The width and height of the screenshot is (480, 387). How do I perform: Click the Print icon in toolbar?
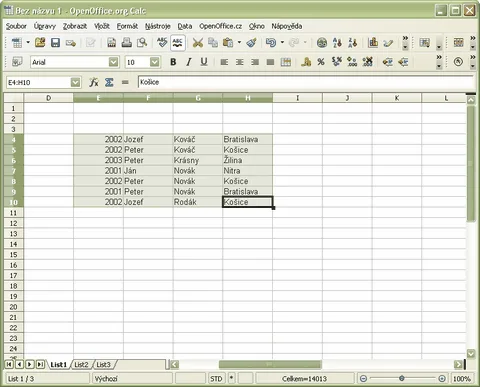pos(127,43)
